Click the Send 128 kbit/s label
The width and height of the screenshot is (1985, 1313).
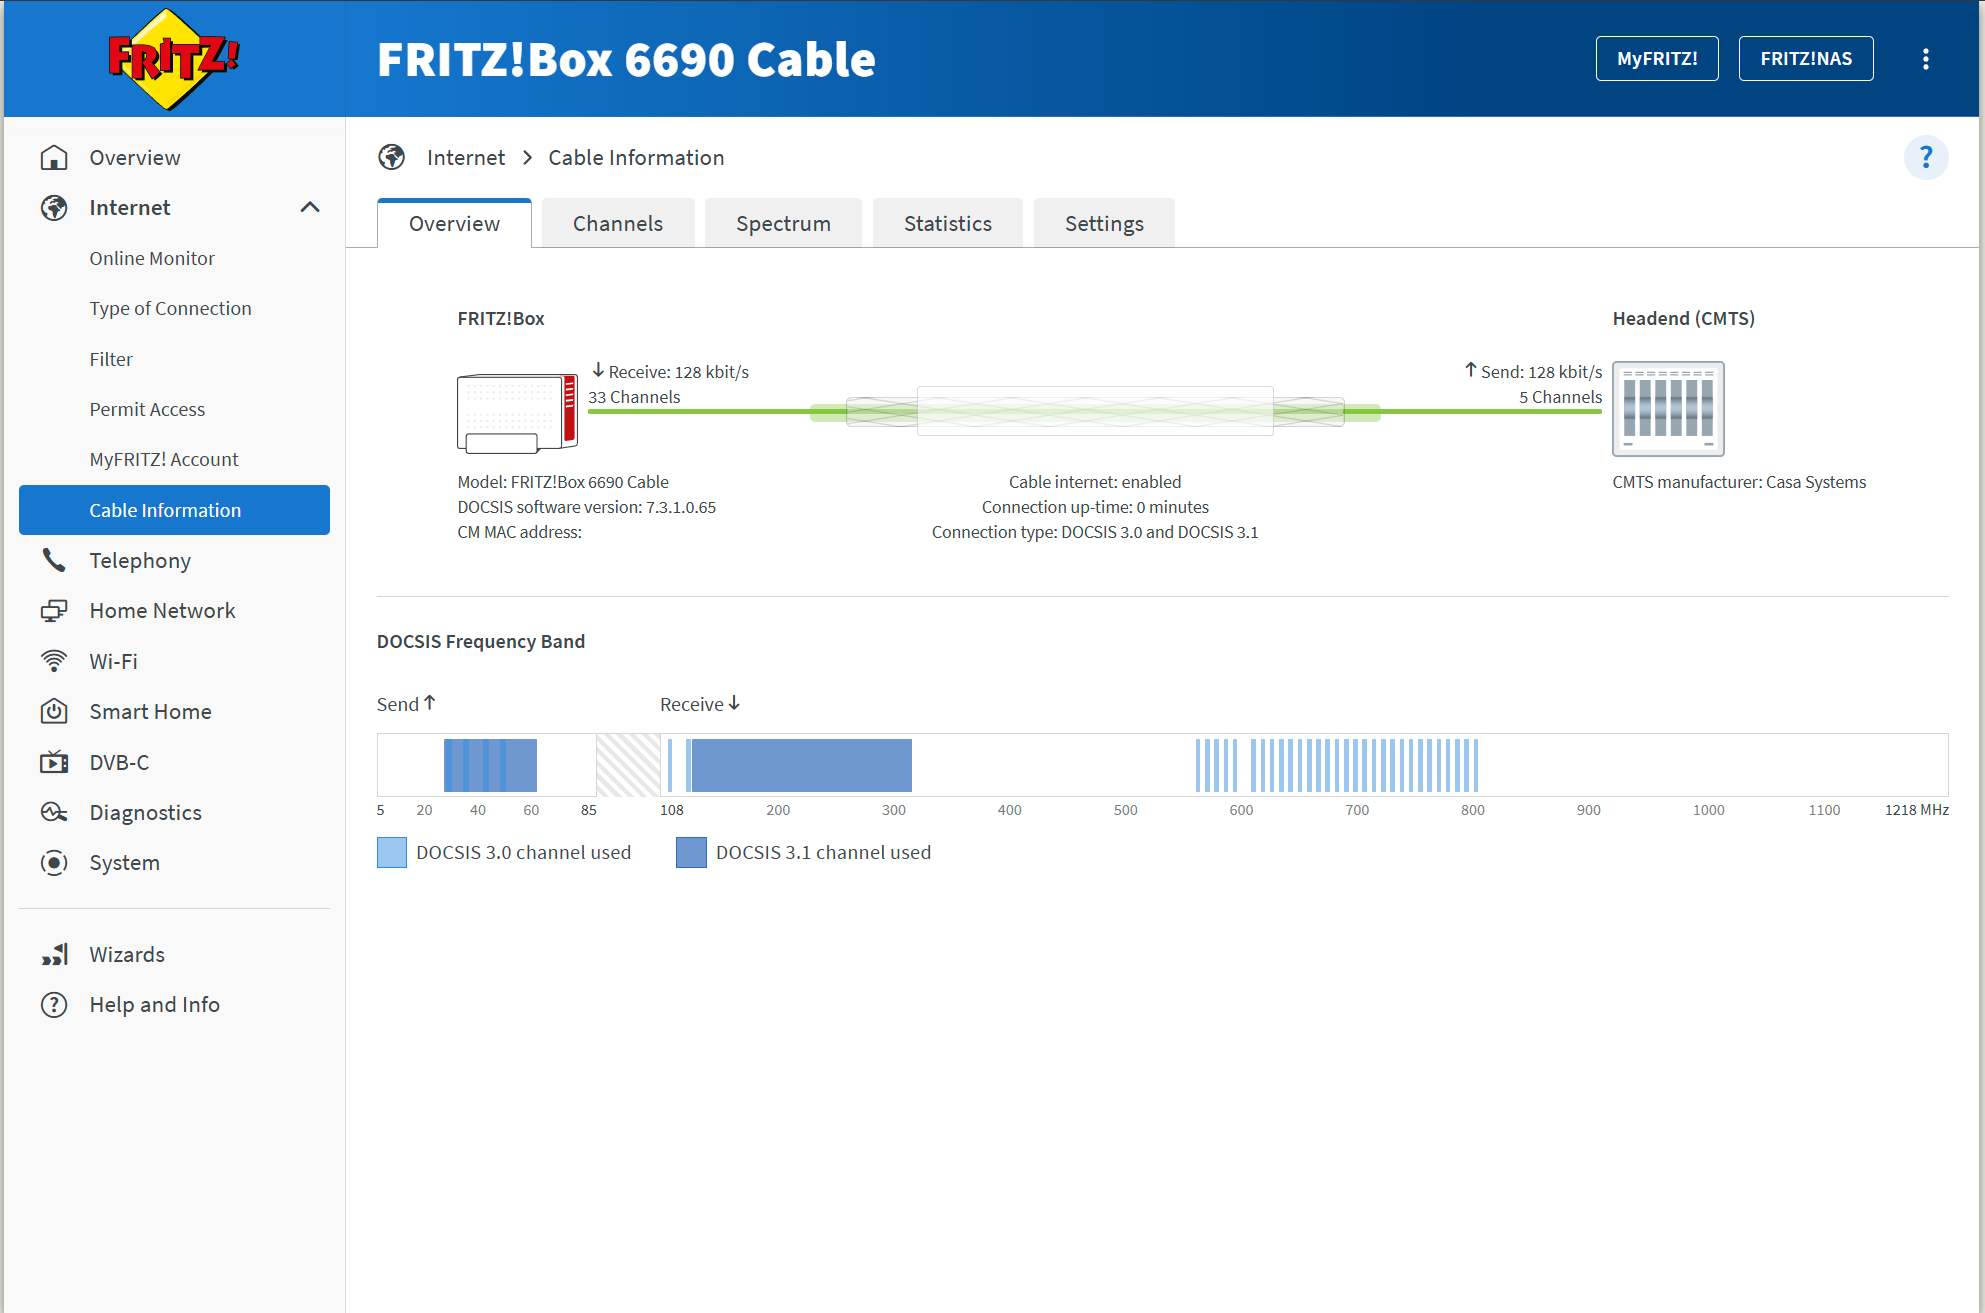1534,372
